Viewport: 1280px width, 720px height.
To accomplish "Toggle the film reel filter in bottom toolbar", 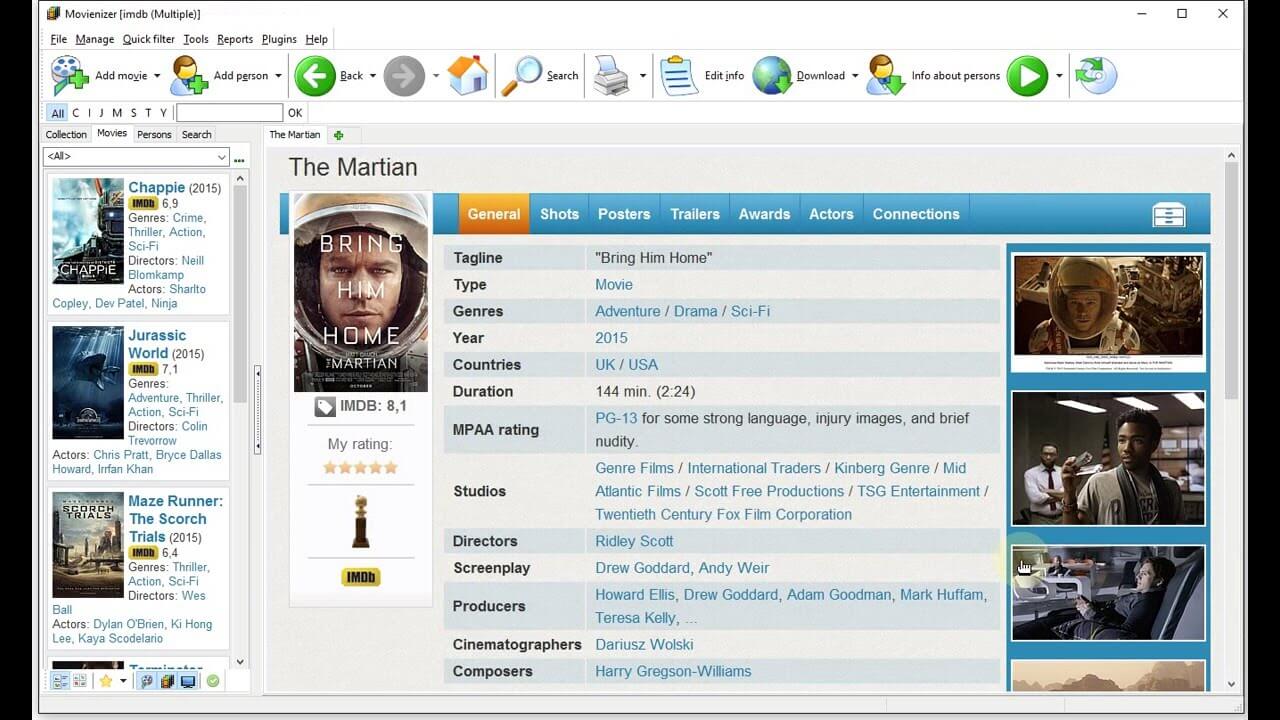I will point(147,681).
